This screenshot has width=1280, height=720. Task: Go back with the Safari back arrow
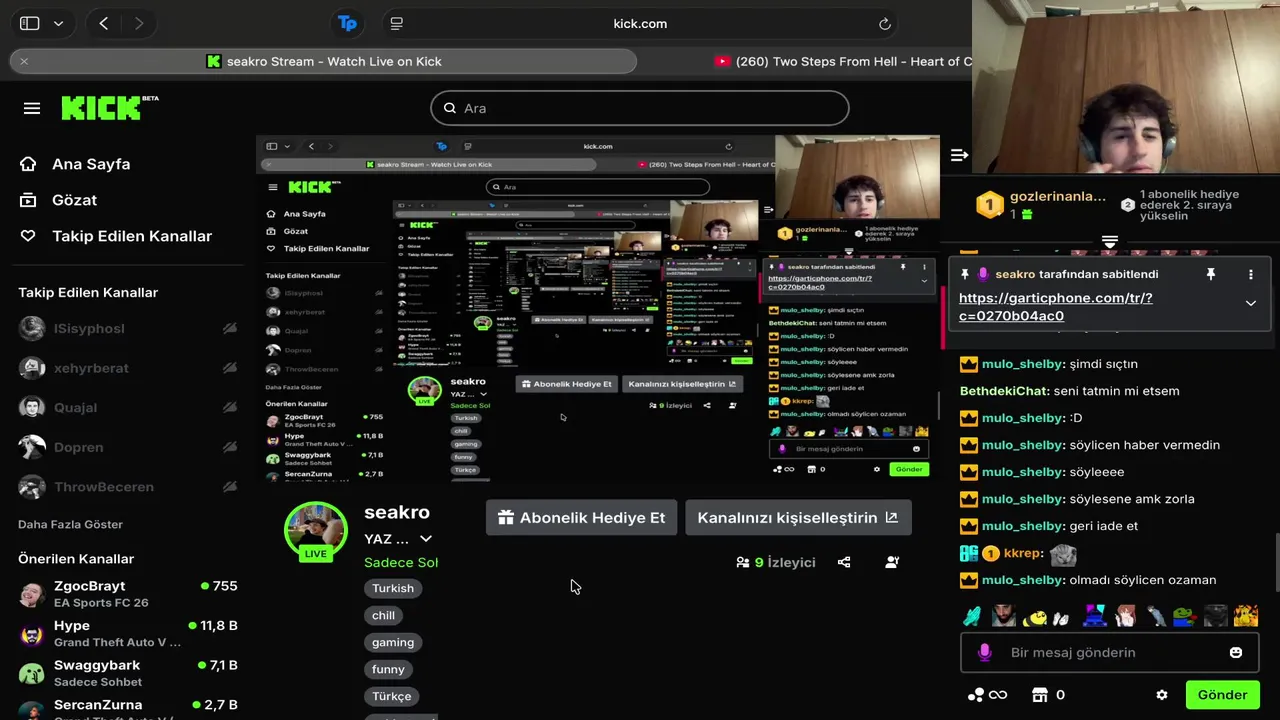point(103,23)
